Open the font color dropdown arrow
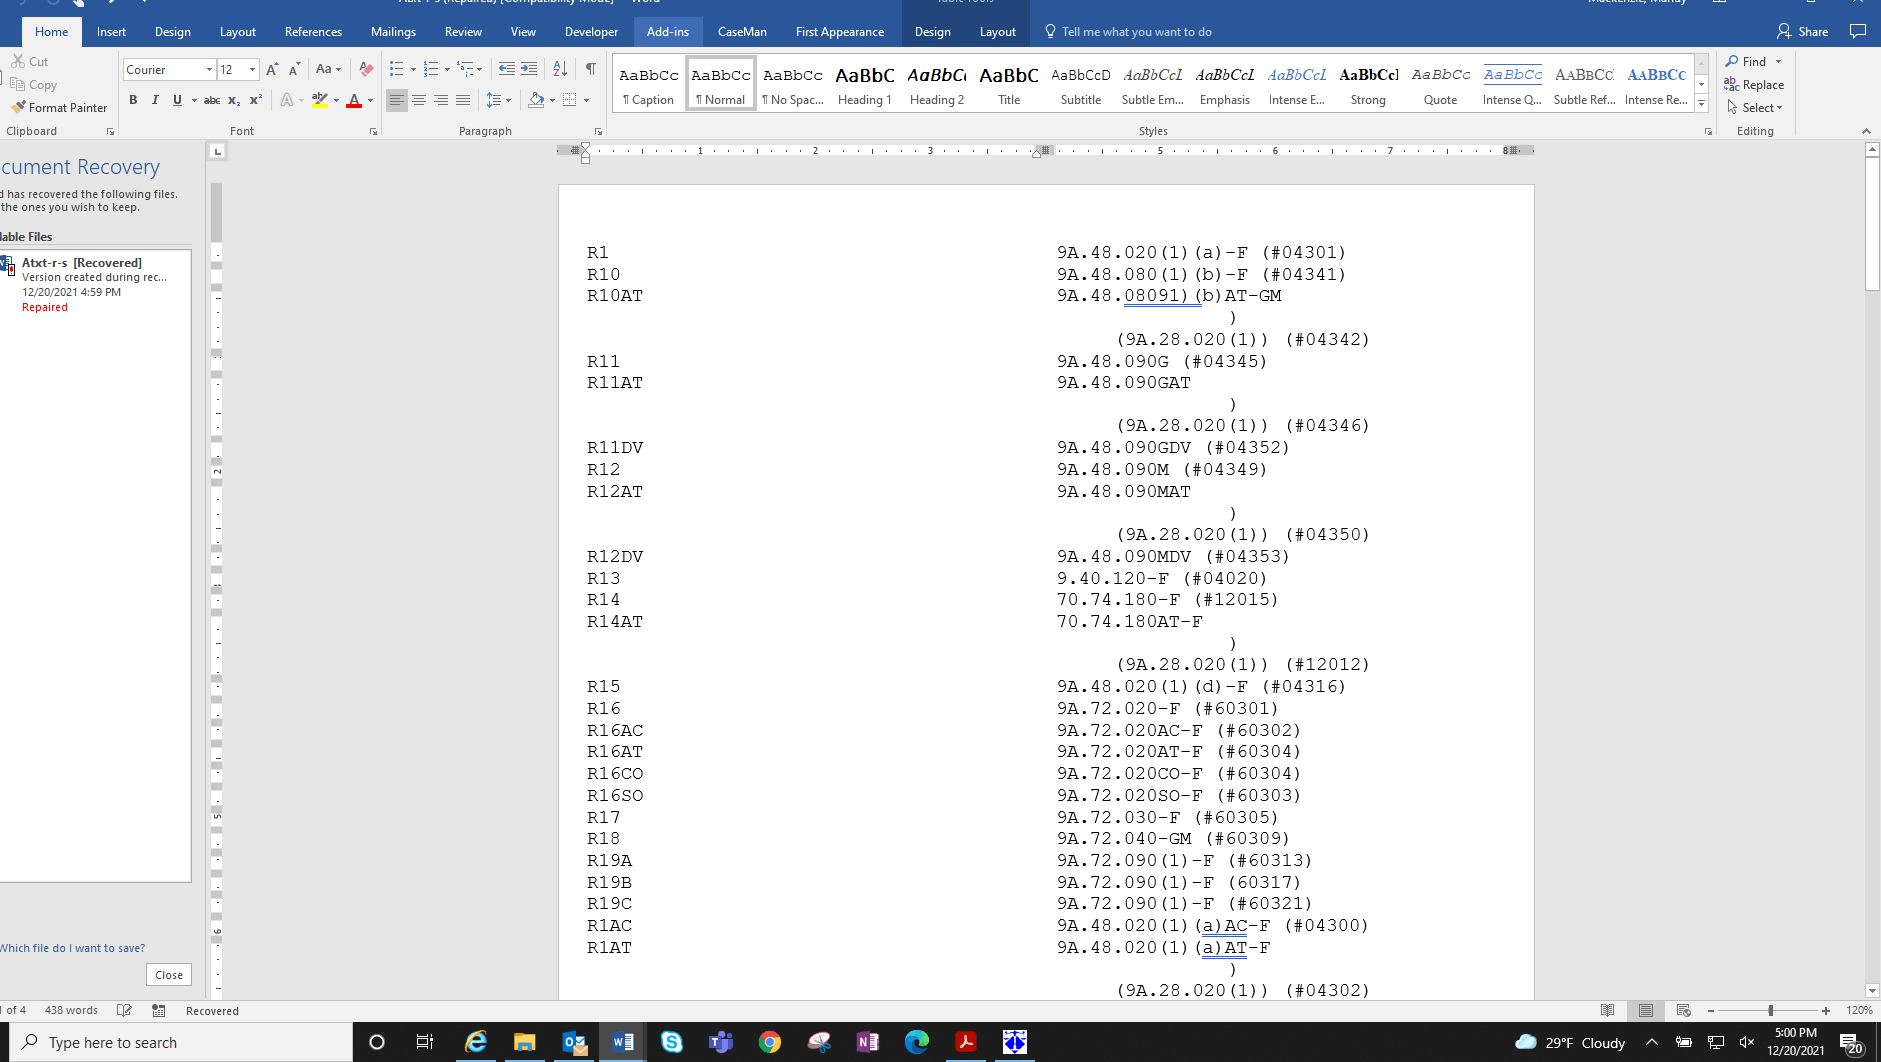This screenshot has width=1881, height=1062. point(371,100)
